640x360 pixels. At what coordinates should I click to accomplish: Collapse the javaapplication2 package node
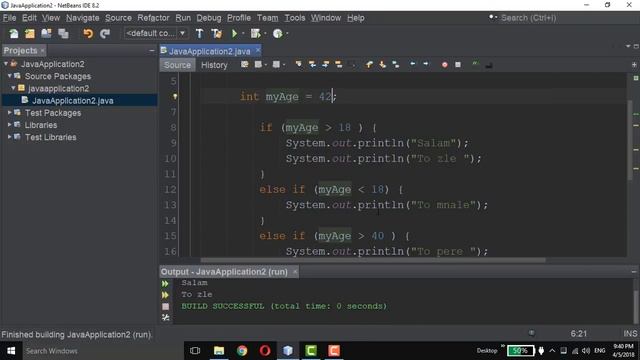click(x=13, y=88)
